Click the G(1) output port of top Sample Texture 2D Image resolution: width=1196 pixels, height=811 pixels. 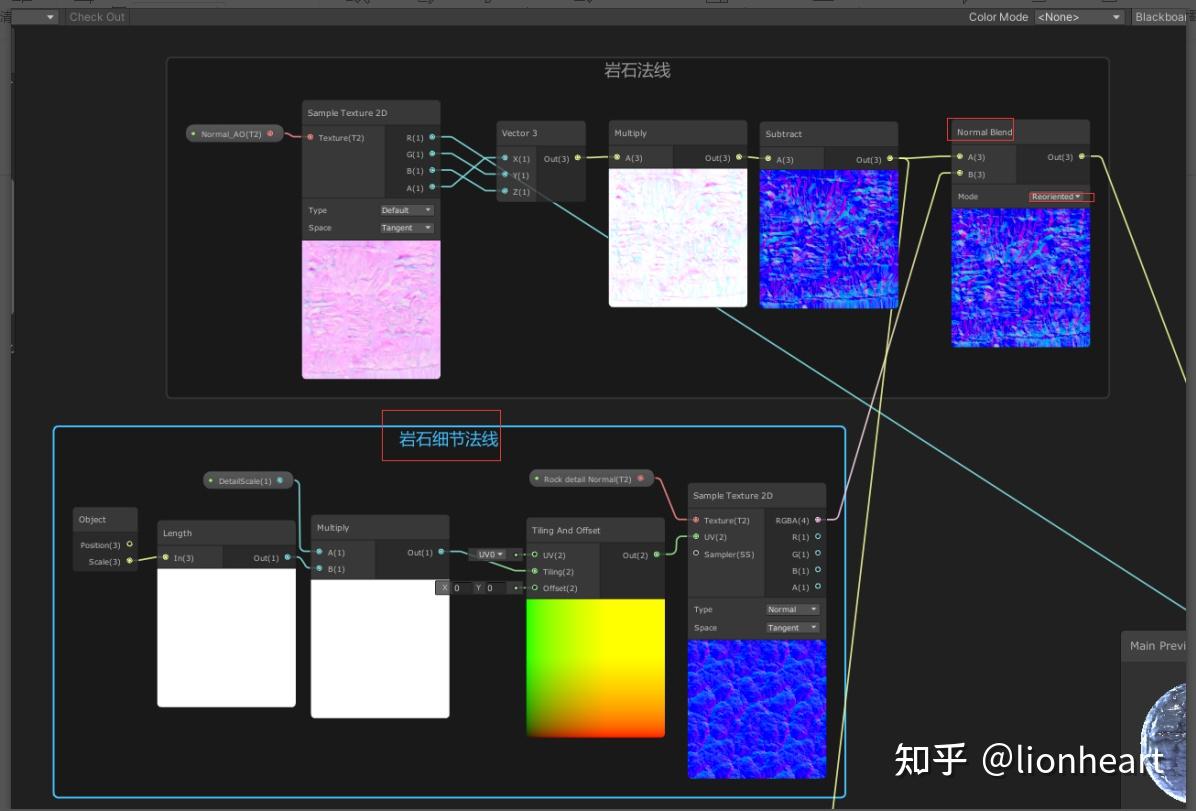coord(432,154)
